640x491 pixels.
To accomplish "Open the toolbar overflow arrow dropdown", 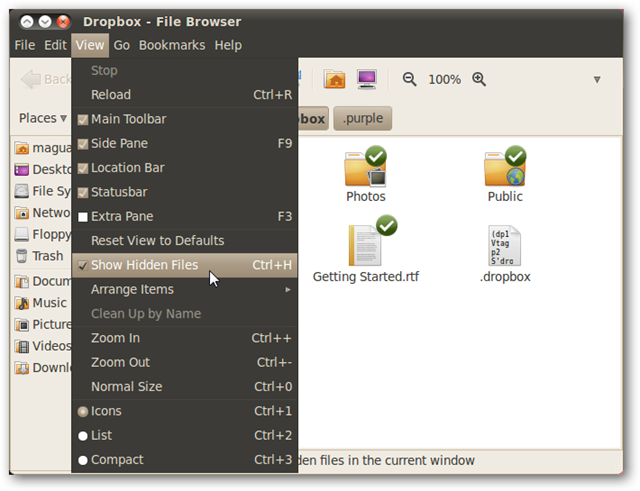I will pyautogui.click(x=597, y=79).
